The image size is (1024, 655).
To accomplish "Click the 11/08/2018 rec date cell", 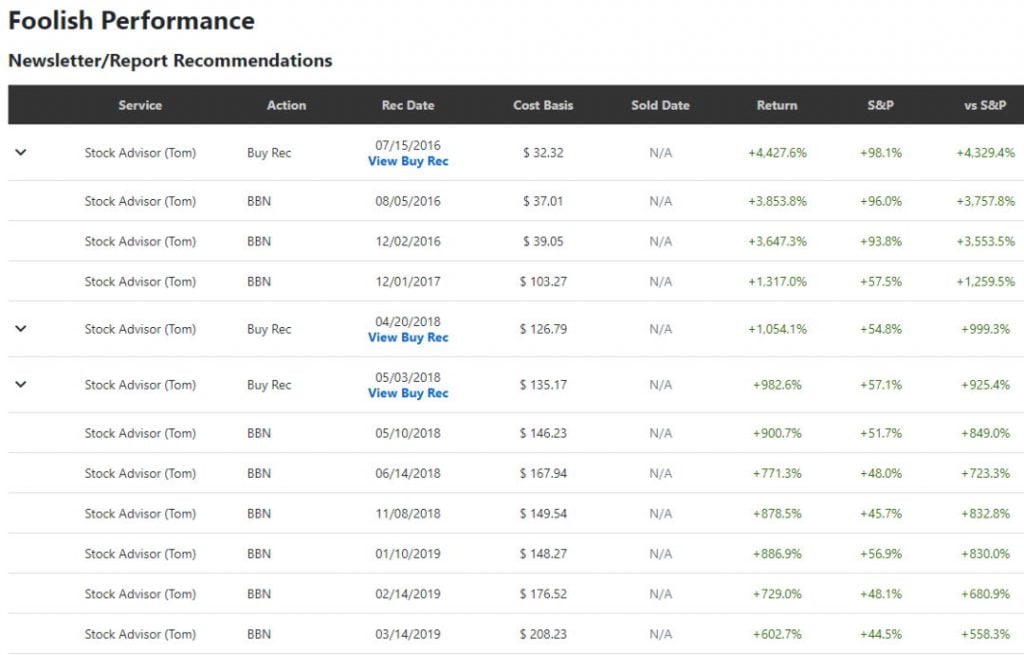I will [x=408, y=514].
